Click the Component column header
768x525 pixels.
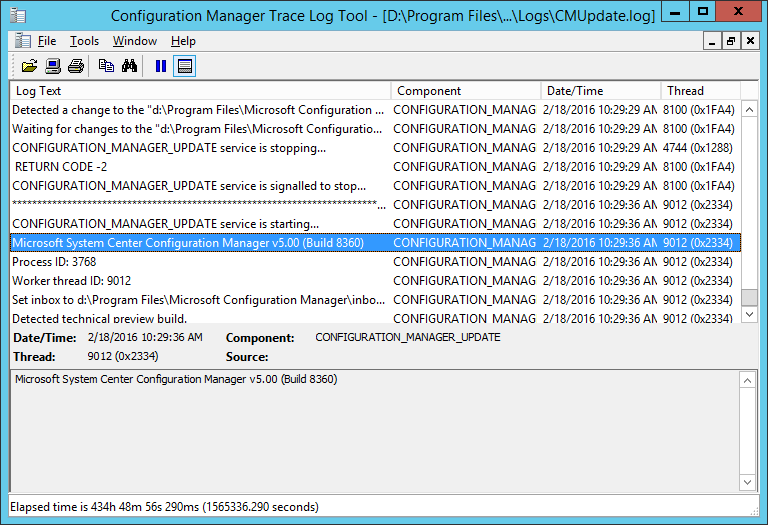pyautogui.click(x=466, y=91)
